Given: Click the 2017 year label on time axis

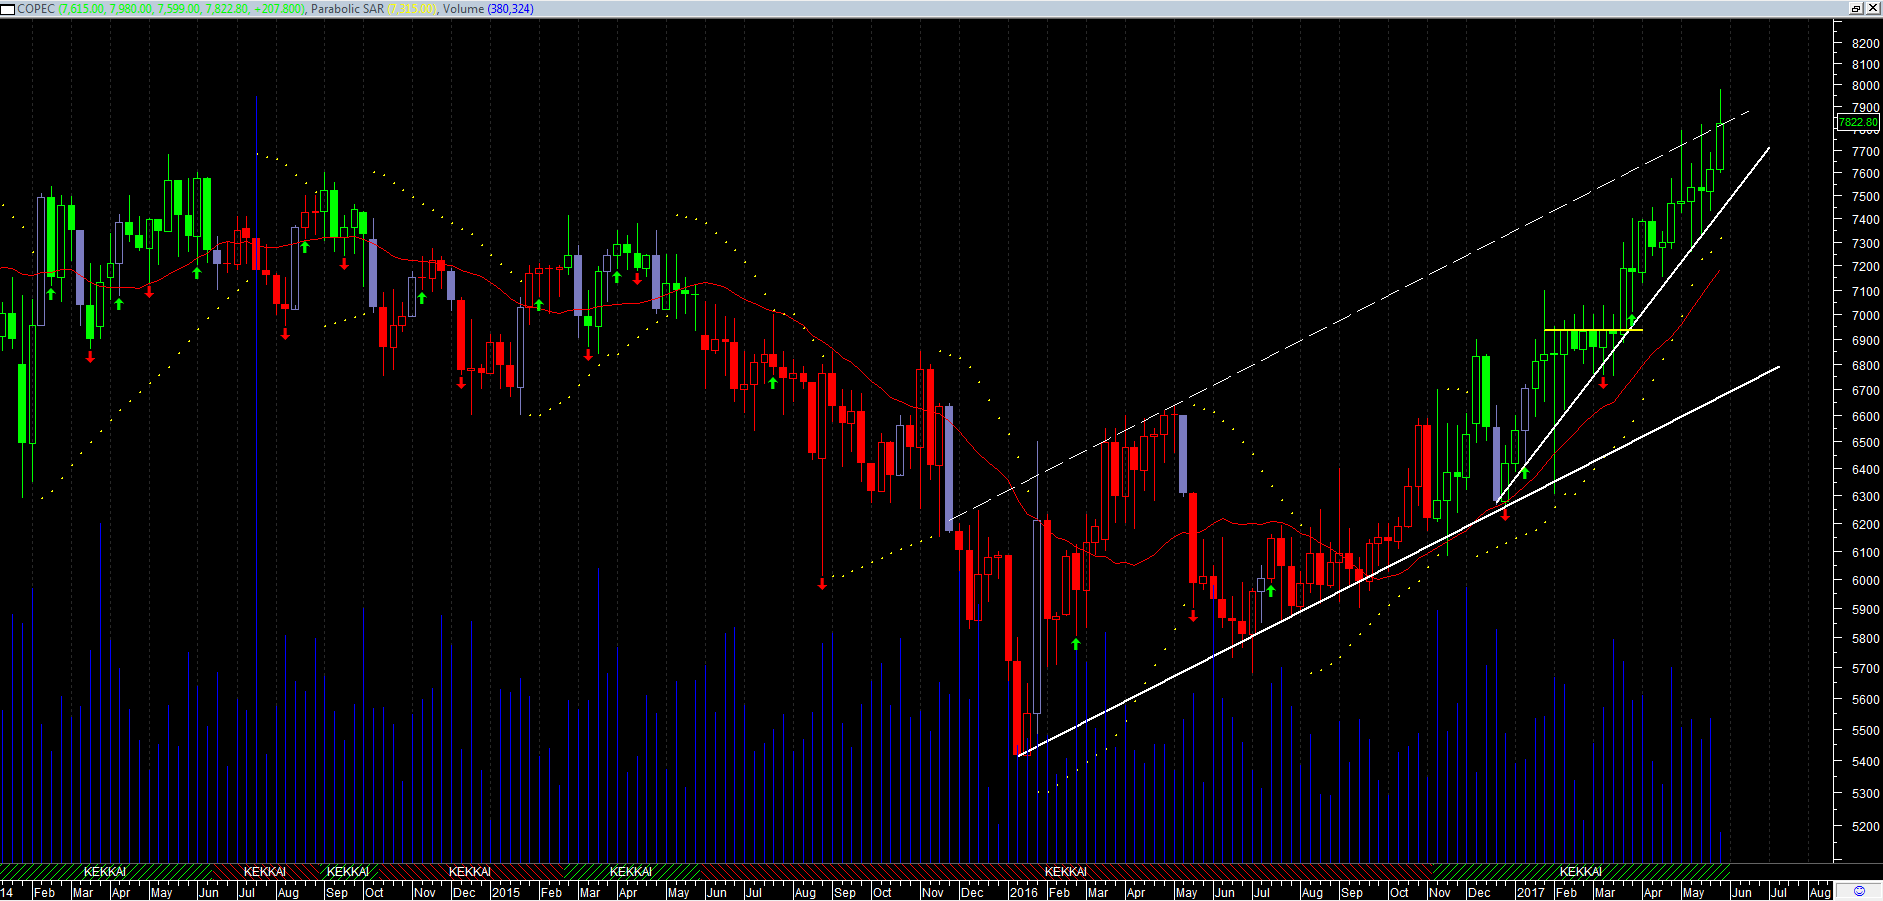Looking at the screenshot, I should tap(1530, 892).
